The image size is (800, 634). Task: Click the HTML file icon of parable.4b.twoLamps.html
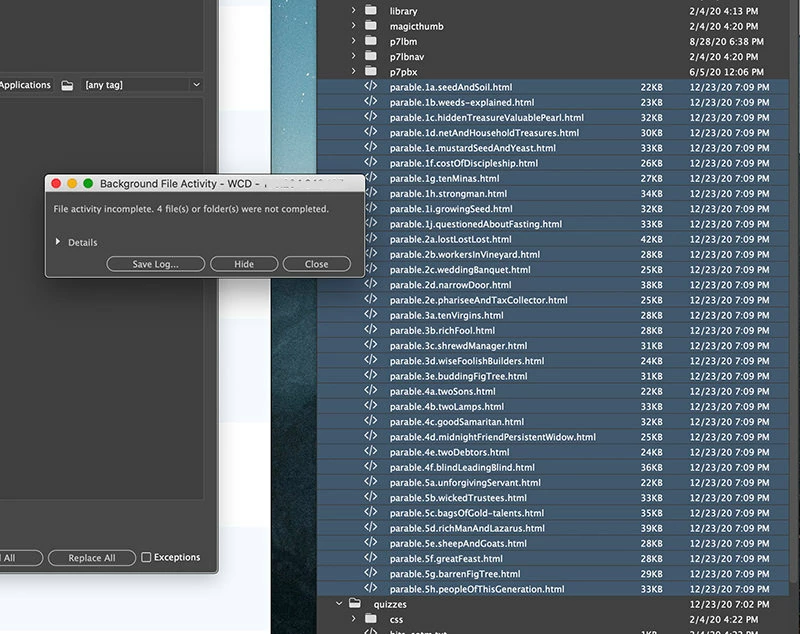pyautogui.click(x=371, y=406)
